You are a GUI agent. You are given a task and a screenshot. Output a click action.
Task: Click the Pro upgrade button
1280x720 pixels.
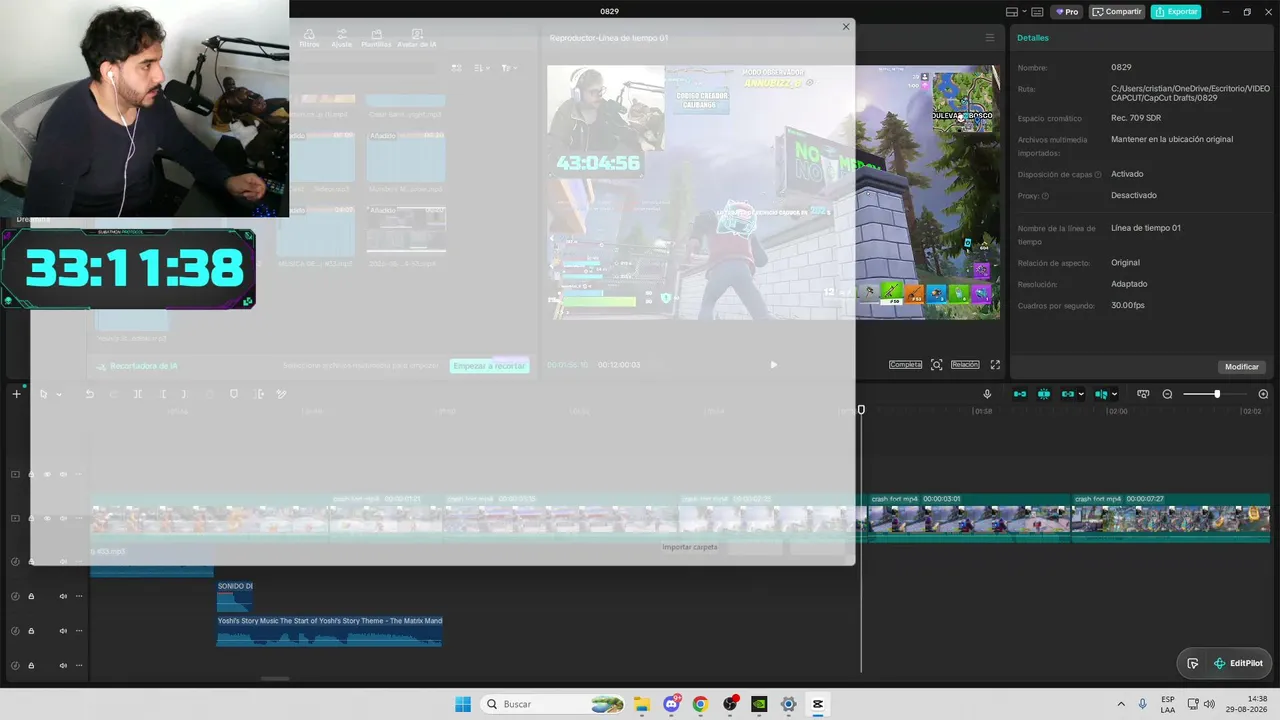[x=1067, y=12]
